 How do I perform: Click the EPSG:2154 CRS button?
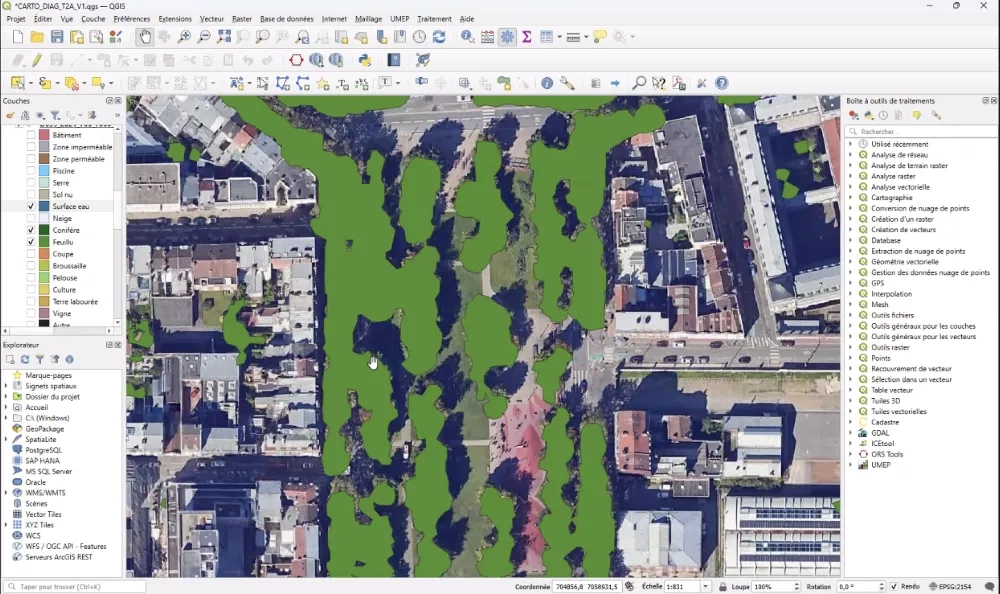pyautogui.click(x=950, y=586)
